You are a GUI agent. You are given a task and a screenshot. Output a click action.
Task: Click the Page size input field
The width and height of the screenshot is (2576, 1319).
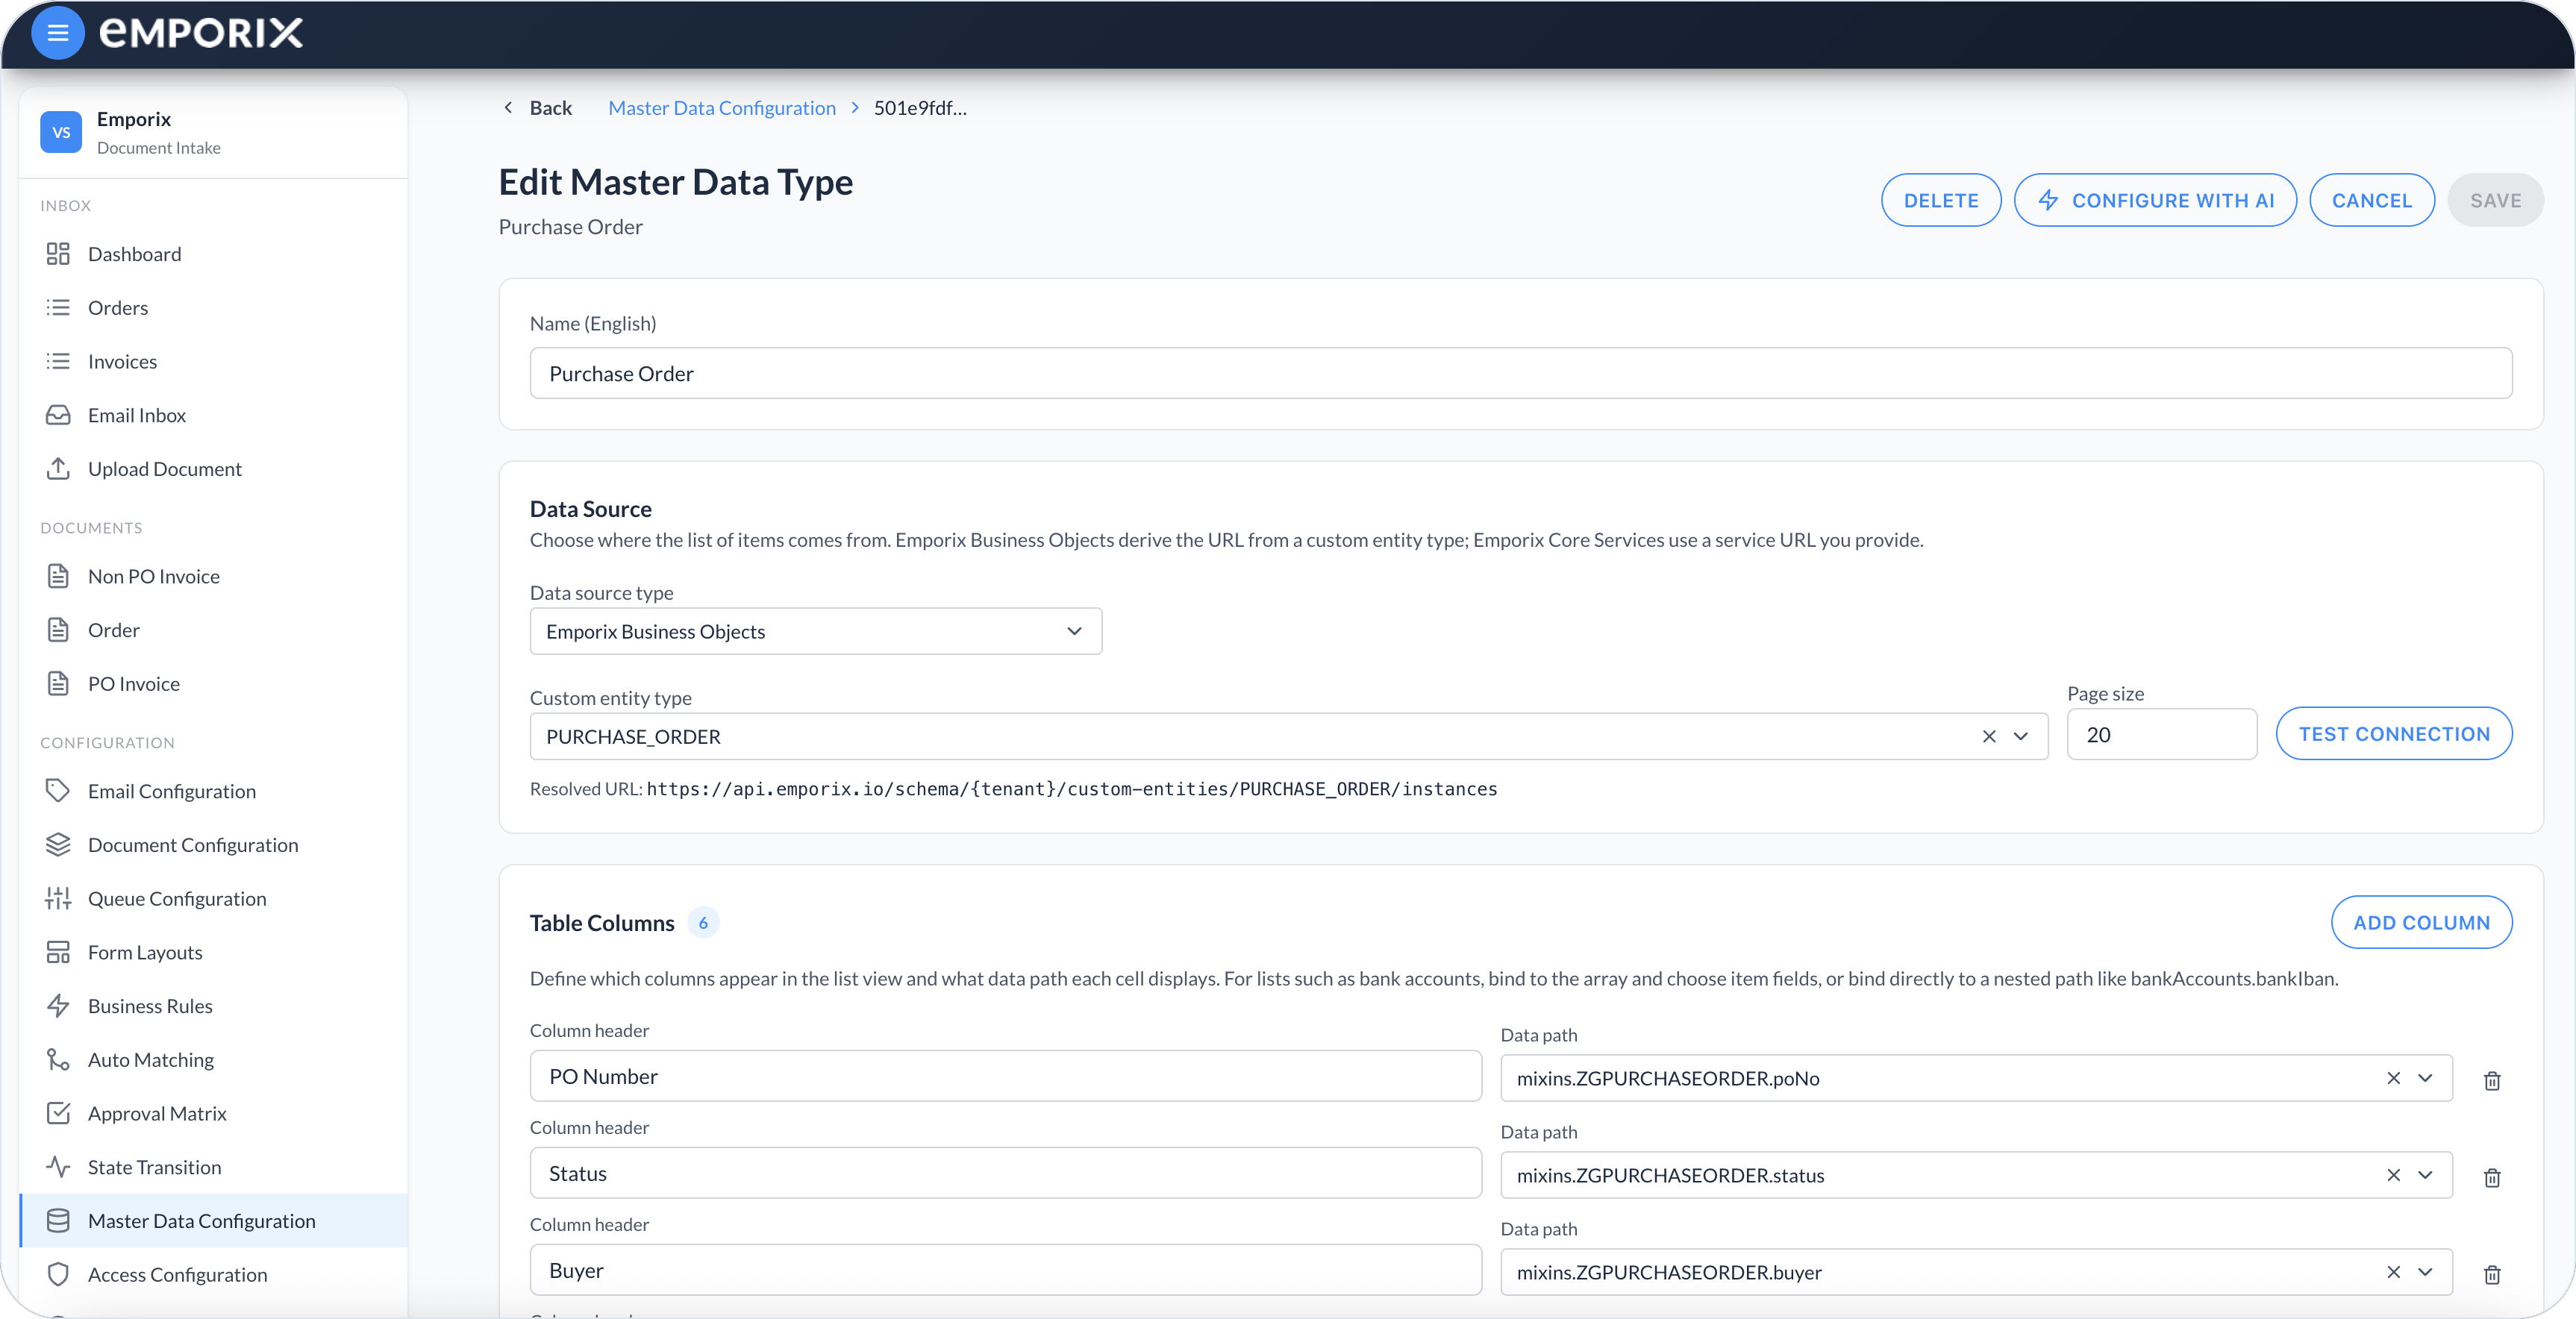pyautogui.click(x=2161, y=735)
